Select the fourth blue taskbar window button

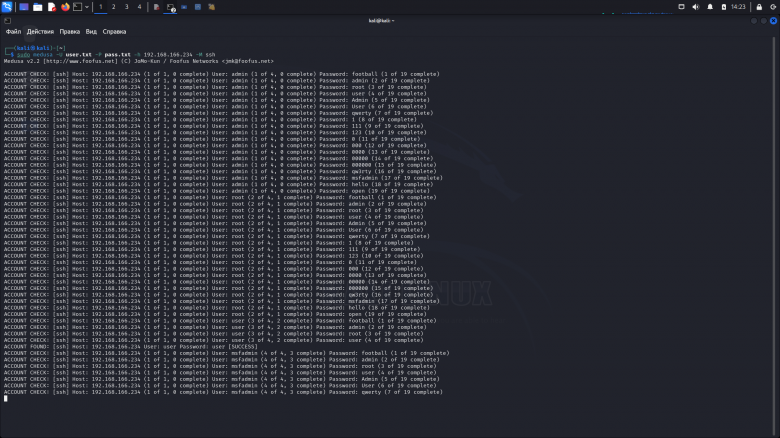197,7
